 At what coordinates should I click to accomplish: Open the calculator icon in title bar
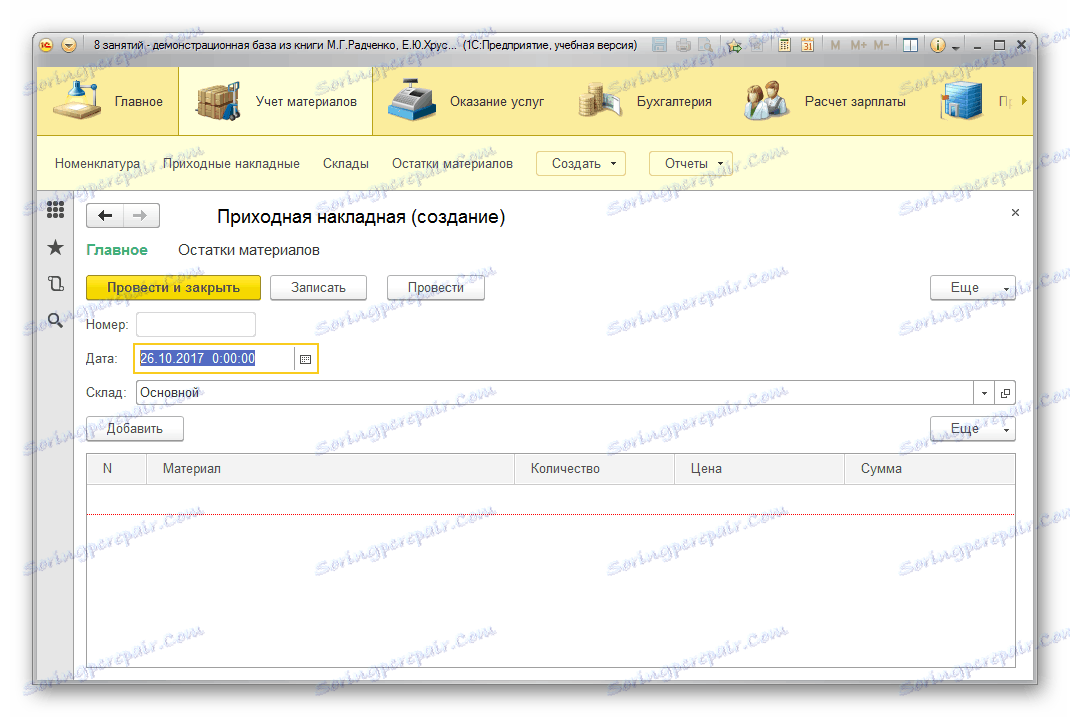(x=785, y=45)
